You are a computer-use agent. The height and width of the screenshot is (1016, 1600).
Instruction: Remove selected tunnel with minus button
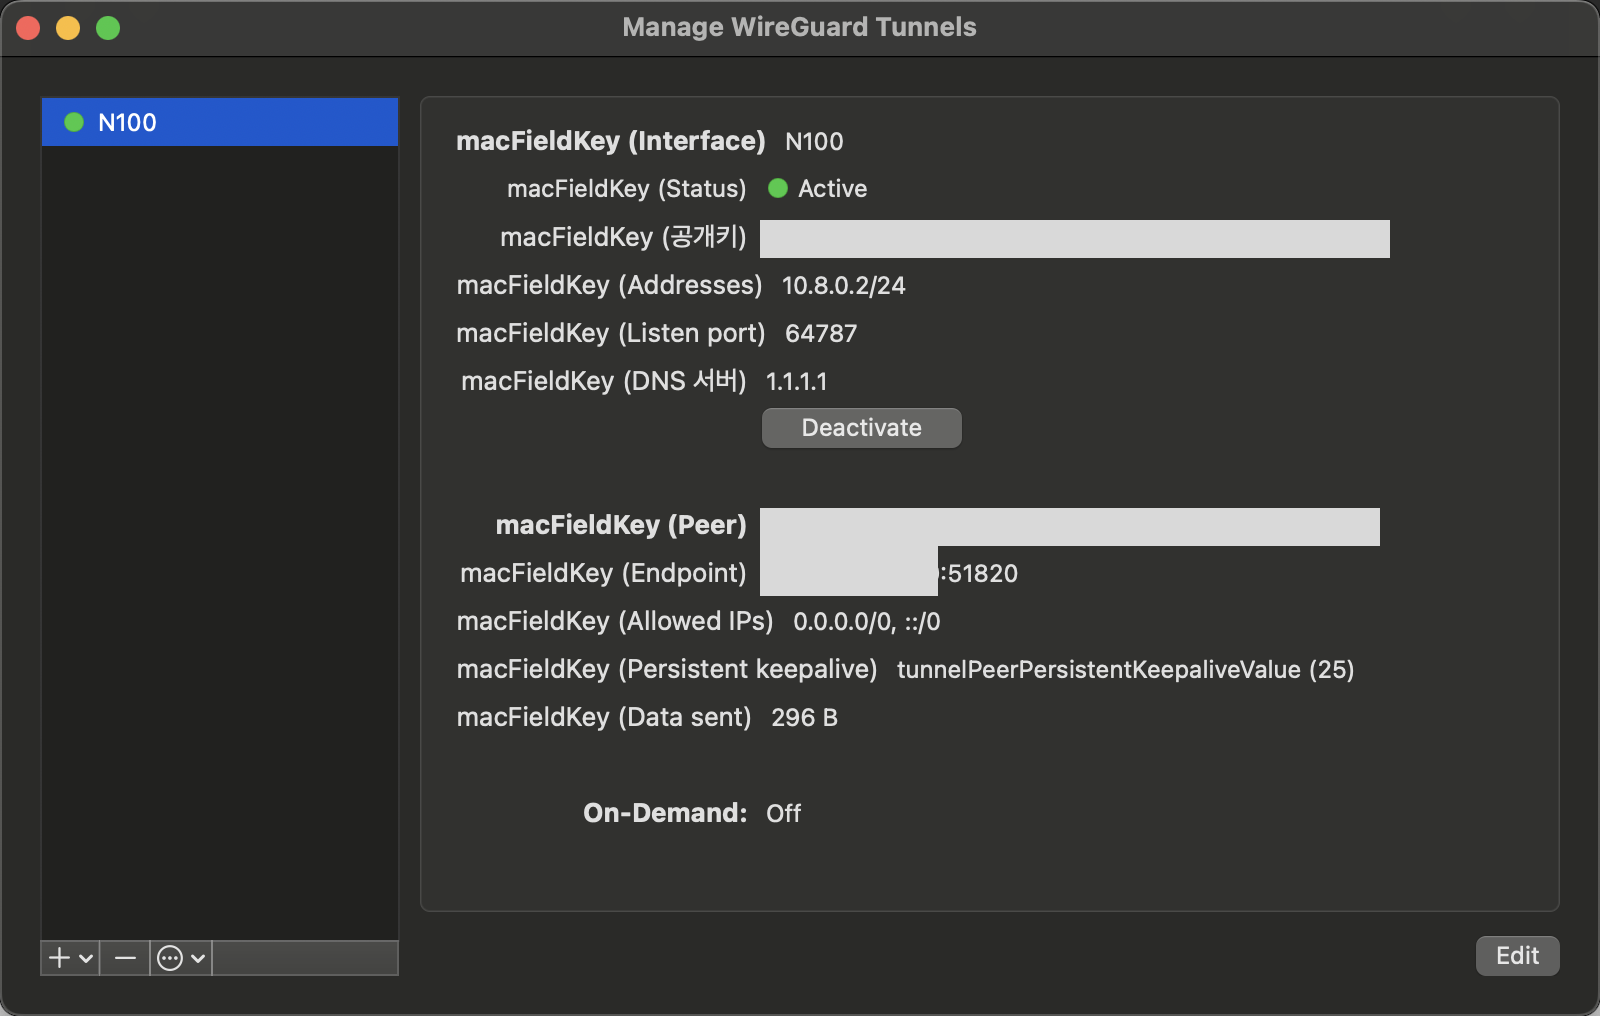coord(125,958)
